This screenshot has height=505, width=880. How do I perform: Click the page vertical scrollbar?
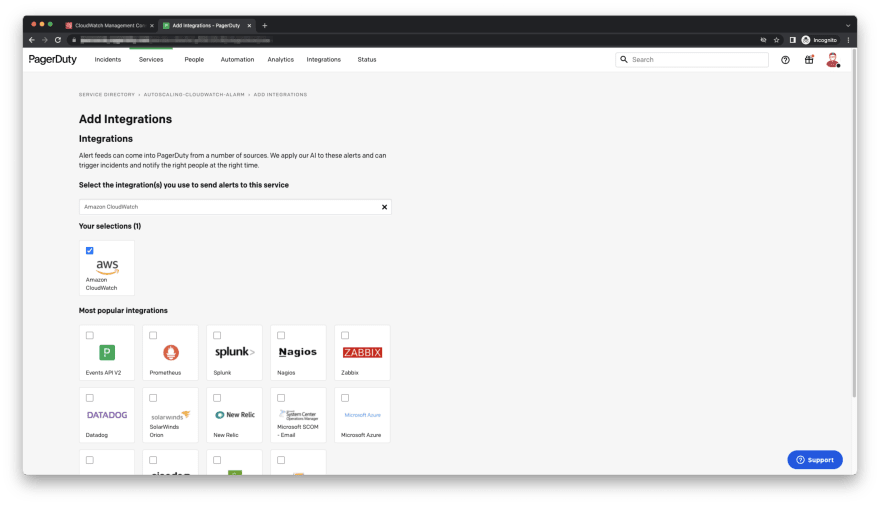pos(854,224)
